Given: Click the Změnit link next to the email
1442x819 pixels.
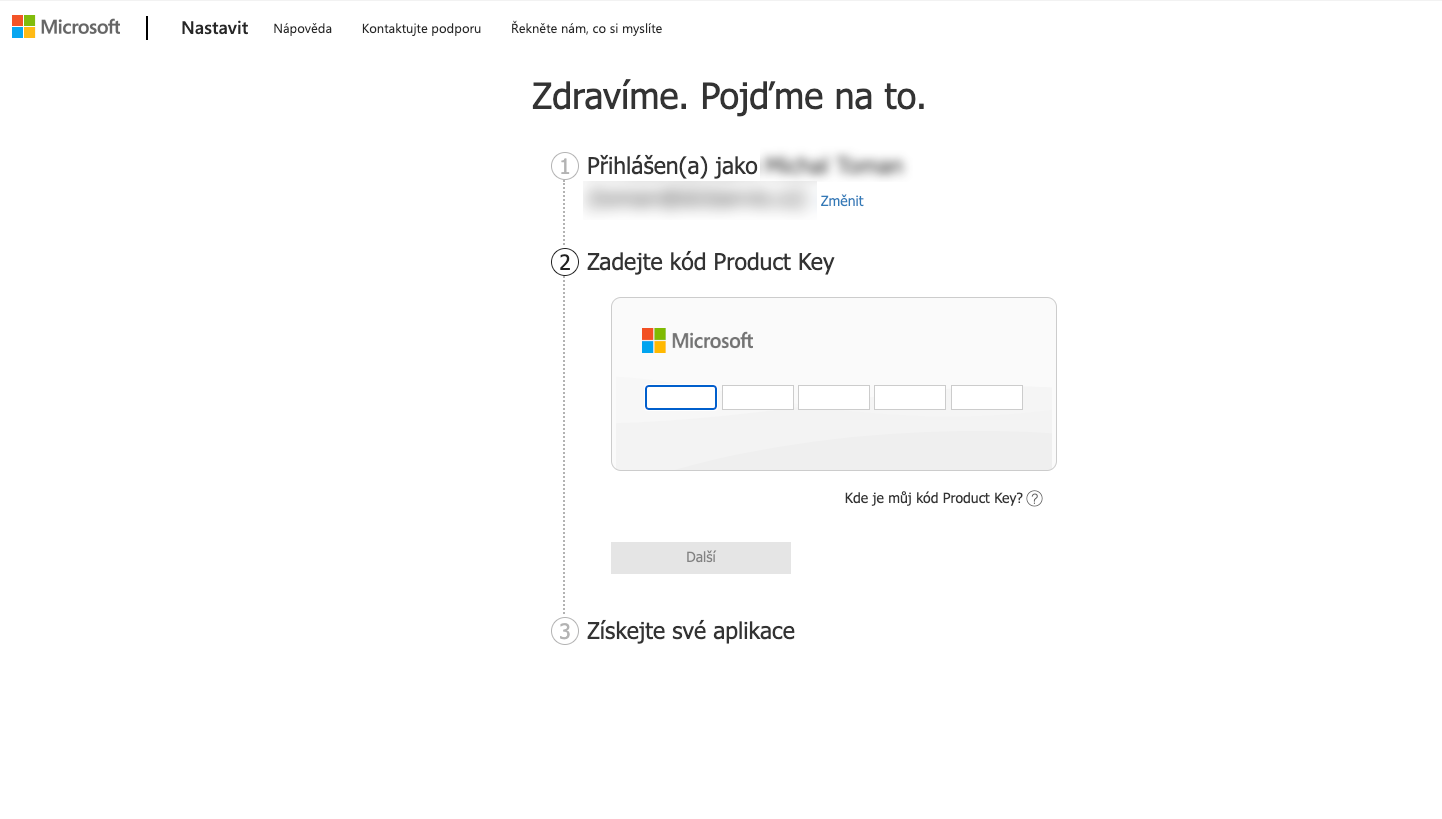Looking at the screenshot, I should 842,201.
